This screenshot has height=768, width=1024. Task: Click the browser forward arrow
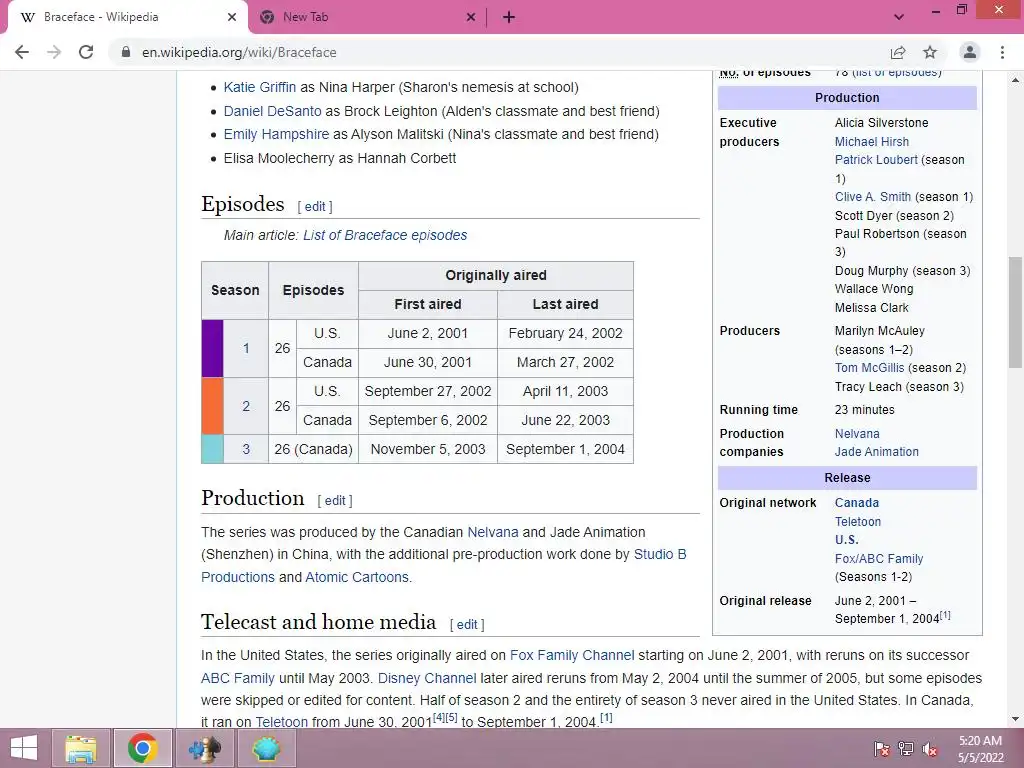(x=54, y=52)
